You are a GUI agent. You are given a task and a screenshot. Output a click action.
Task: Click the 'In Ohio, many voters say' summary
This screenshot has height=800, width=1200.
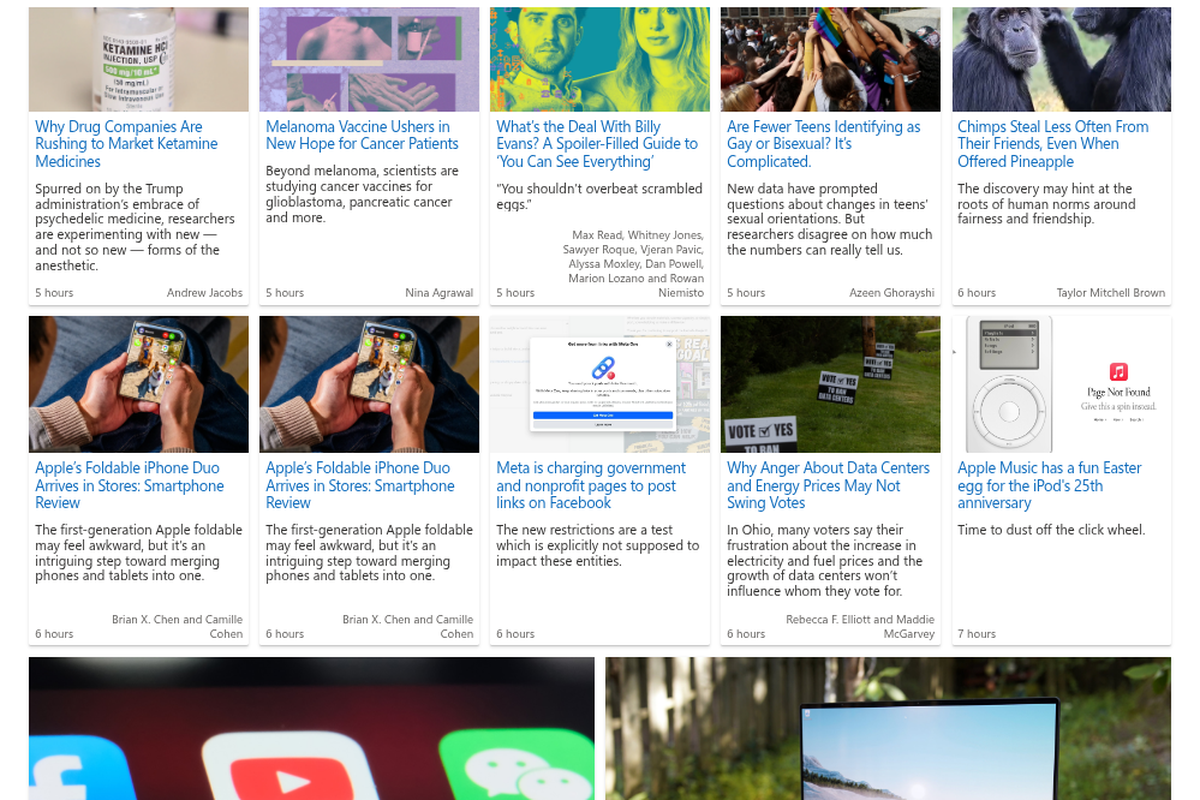point(824,561)
